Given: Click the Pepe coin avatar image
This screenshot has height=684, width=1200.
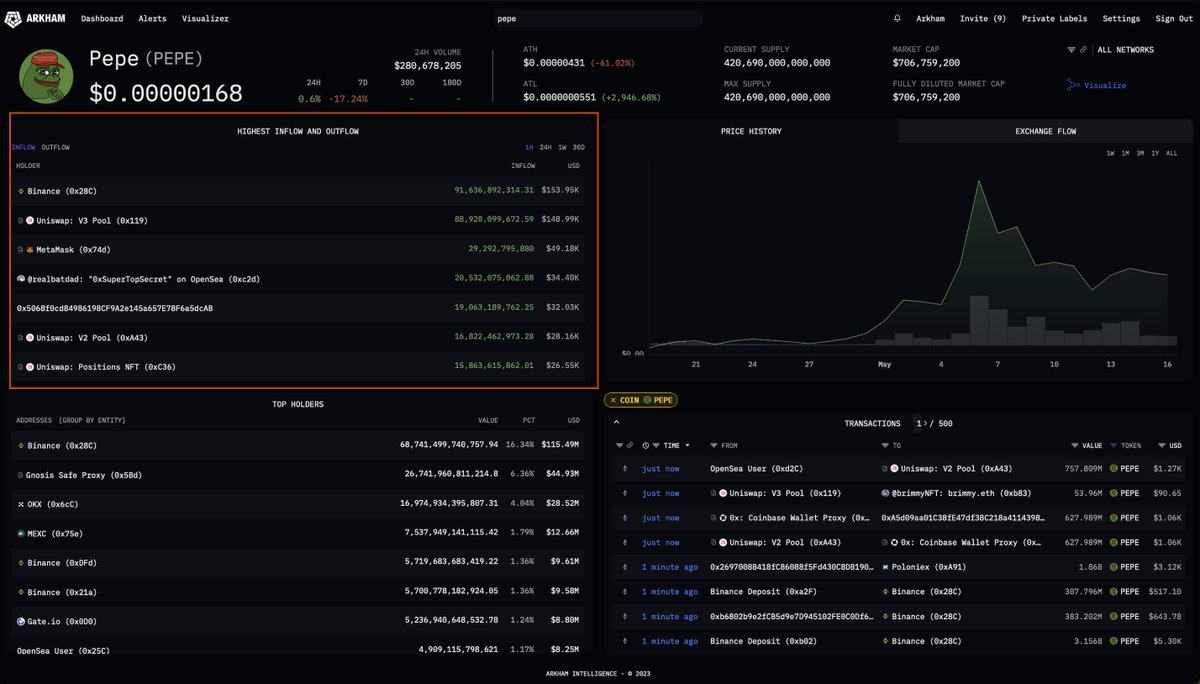Looking at the screenshot, I should click(x=47, y=77).
